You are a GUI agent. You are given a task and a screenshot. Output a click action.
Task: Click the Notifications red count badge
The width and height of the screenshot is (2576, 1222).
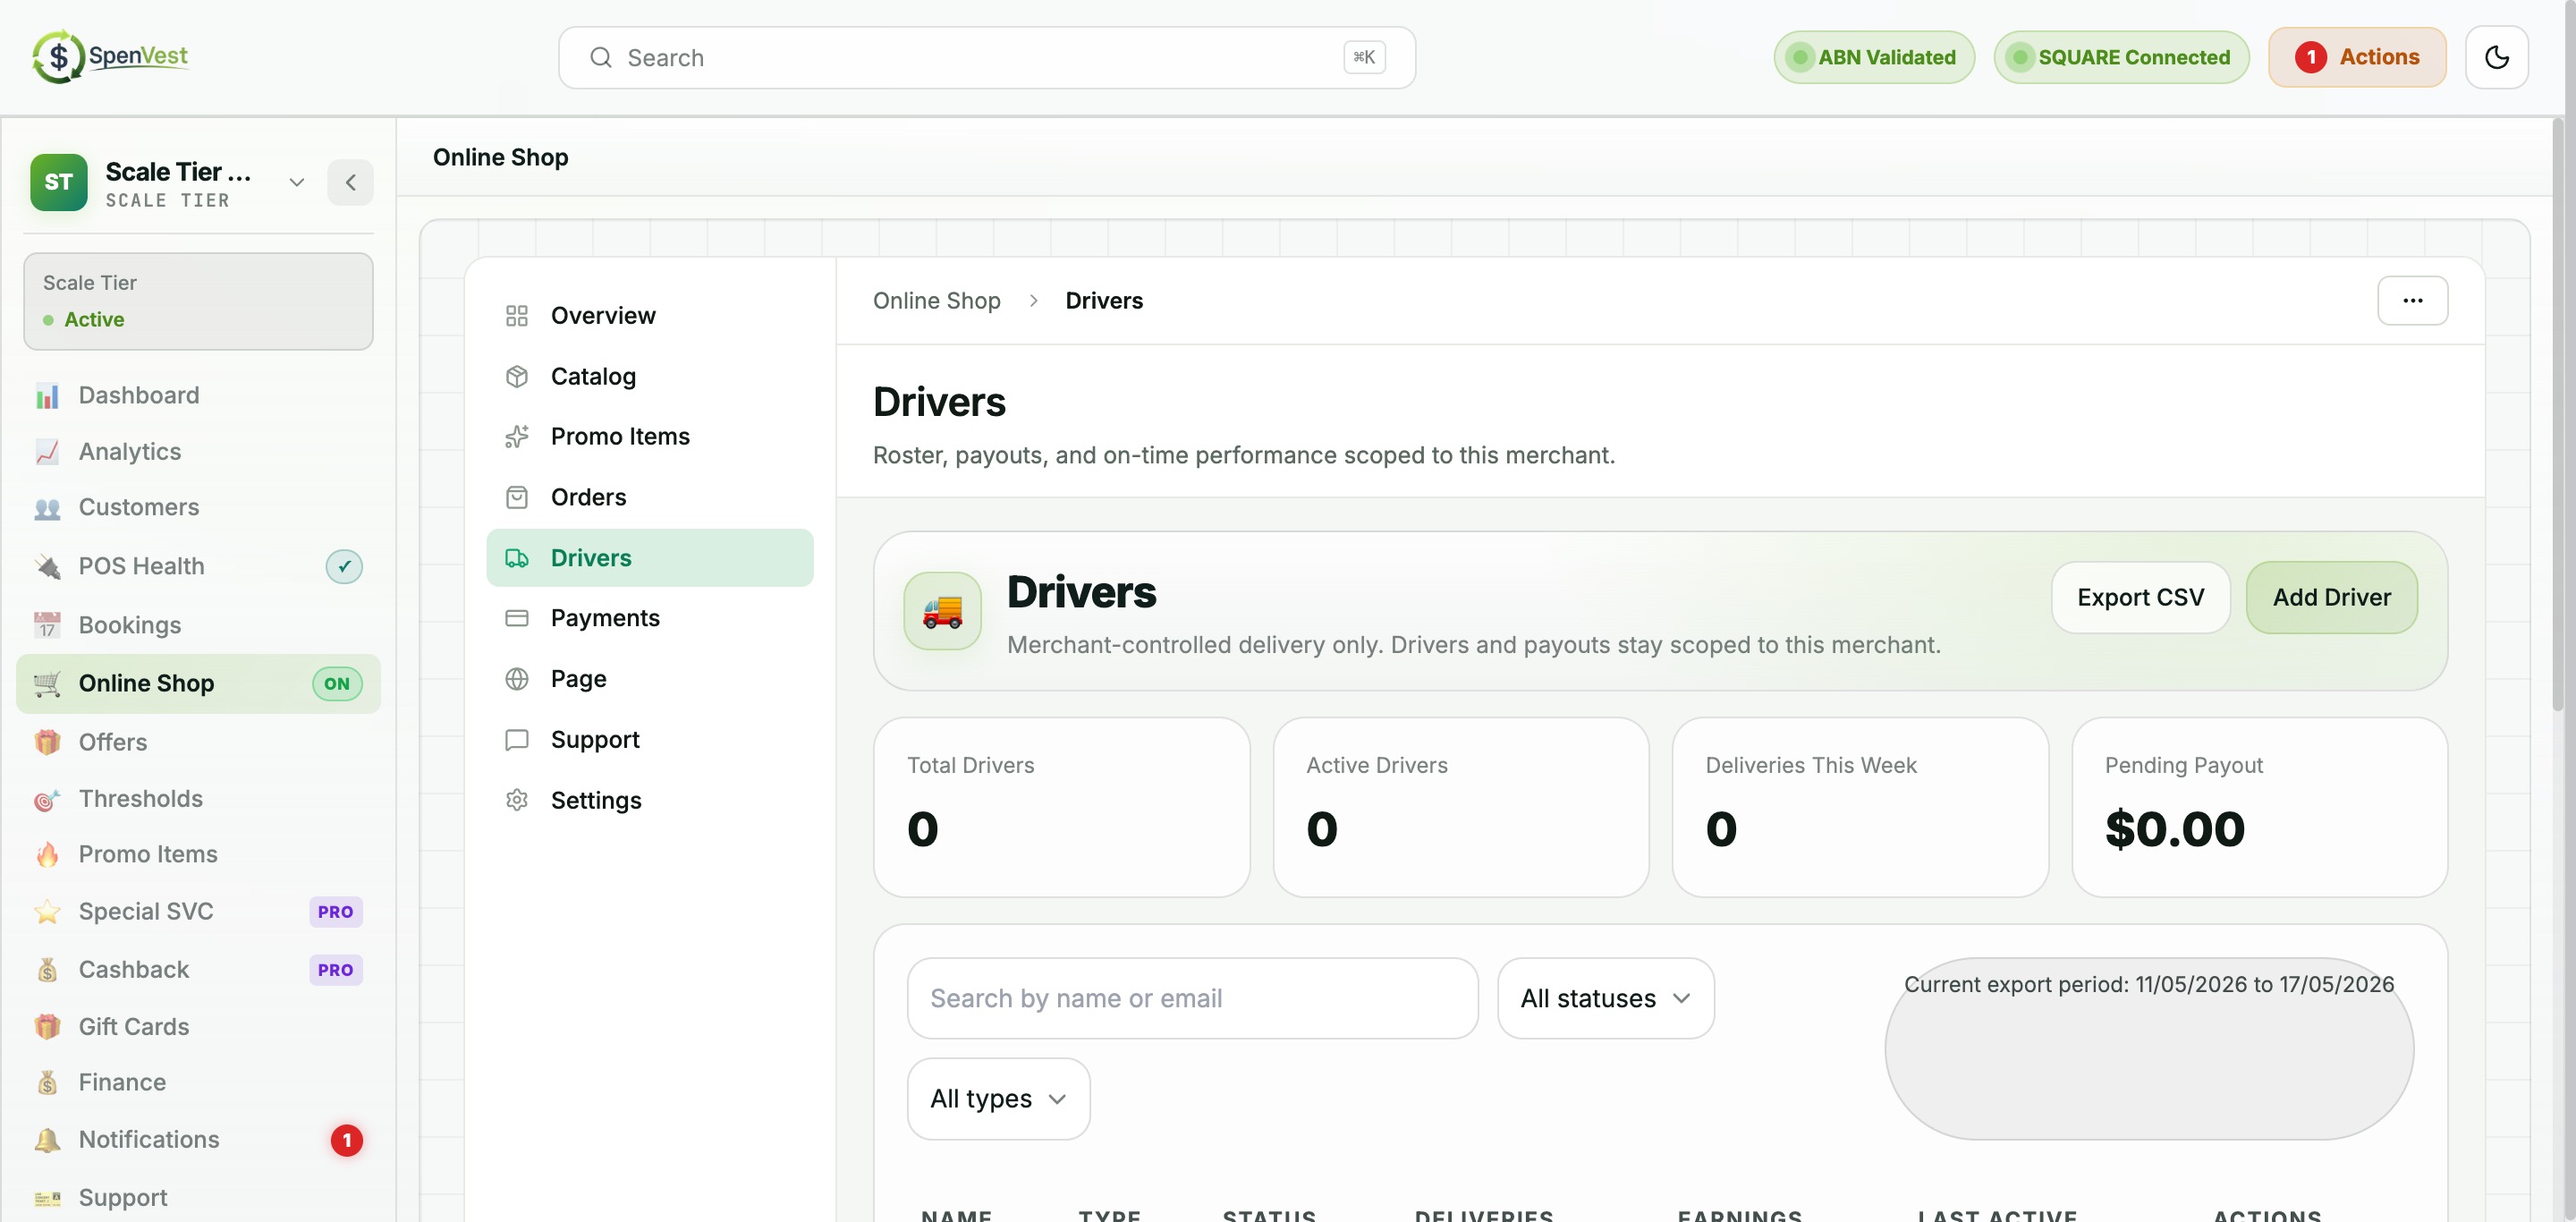click(x=346, y=1140)
